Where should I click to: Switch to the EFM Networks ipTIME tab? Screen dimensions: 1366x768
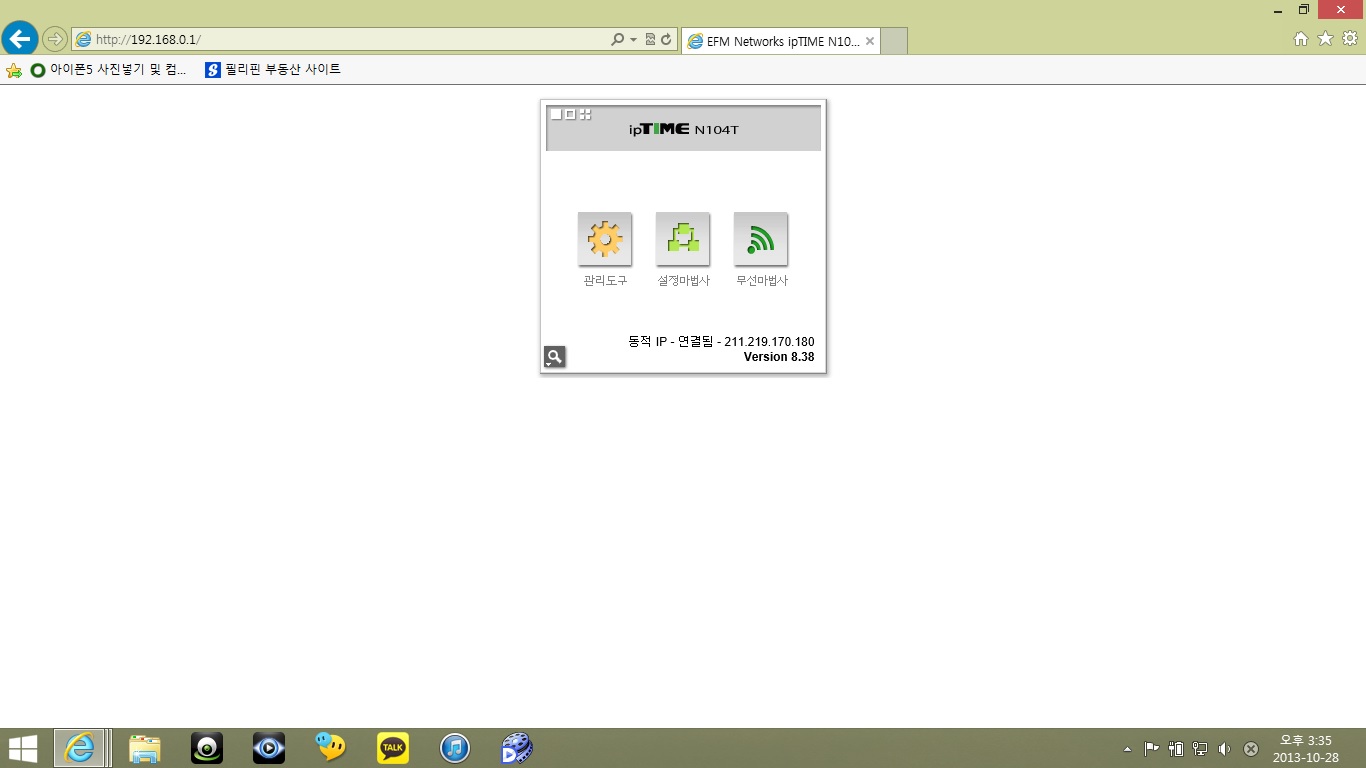tap(781, 41)
